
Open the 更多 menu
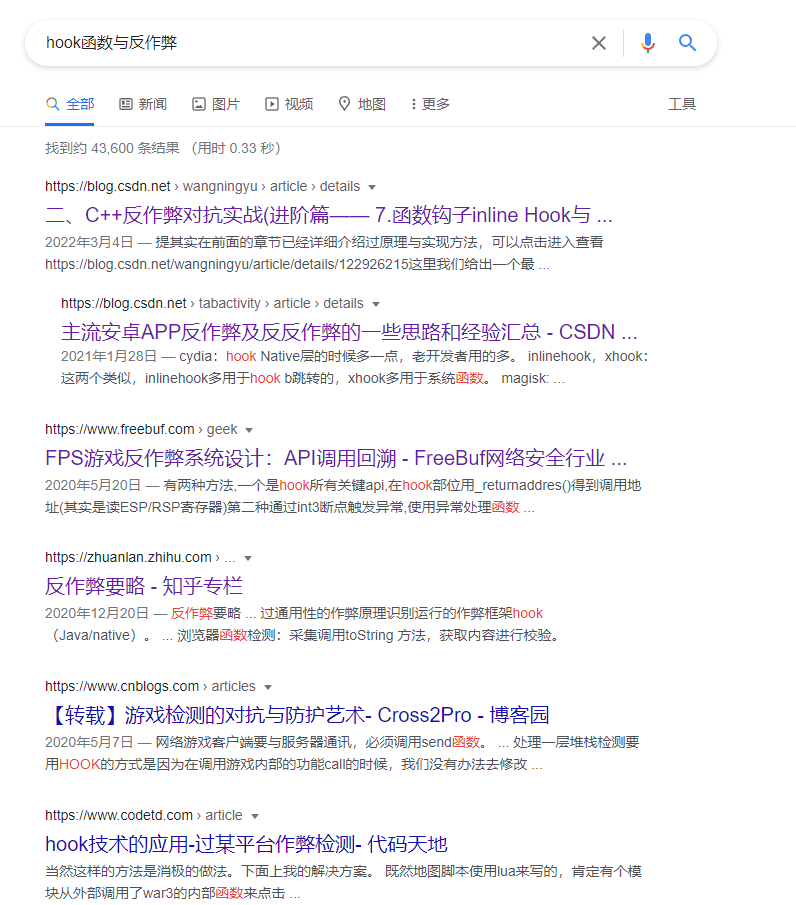pos(431,104)
